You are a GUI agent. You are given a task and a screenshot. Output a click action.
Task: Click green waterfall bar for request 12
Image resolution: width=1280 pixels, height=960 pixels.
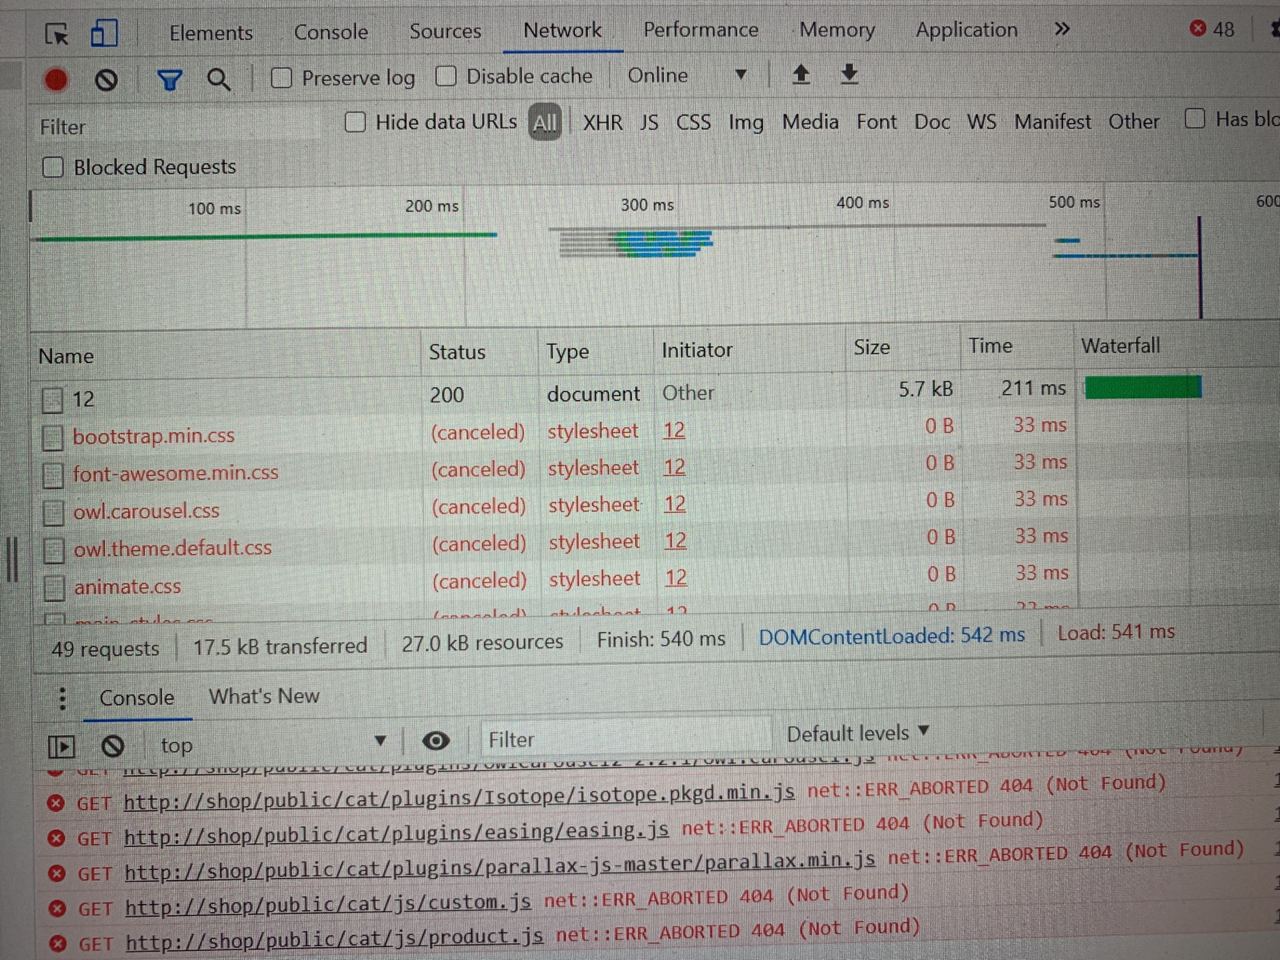coord(1143,387)
